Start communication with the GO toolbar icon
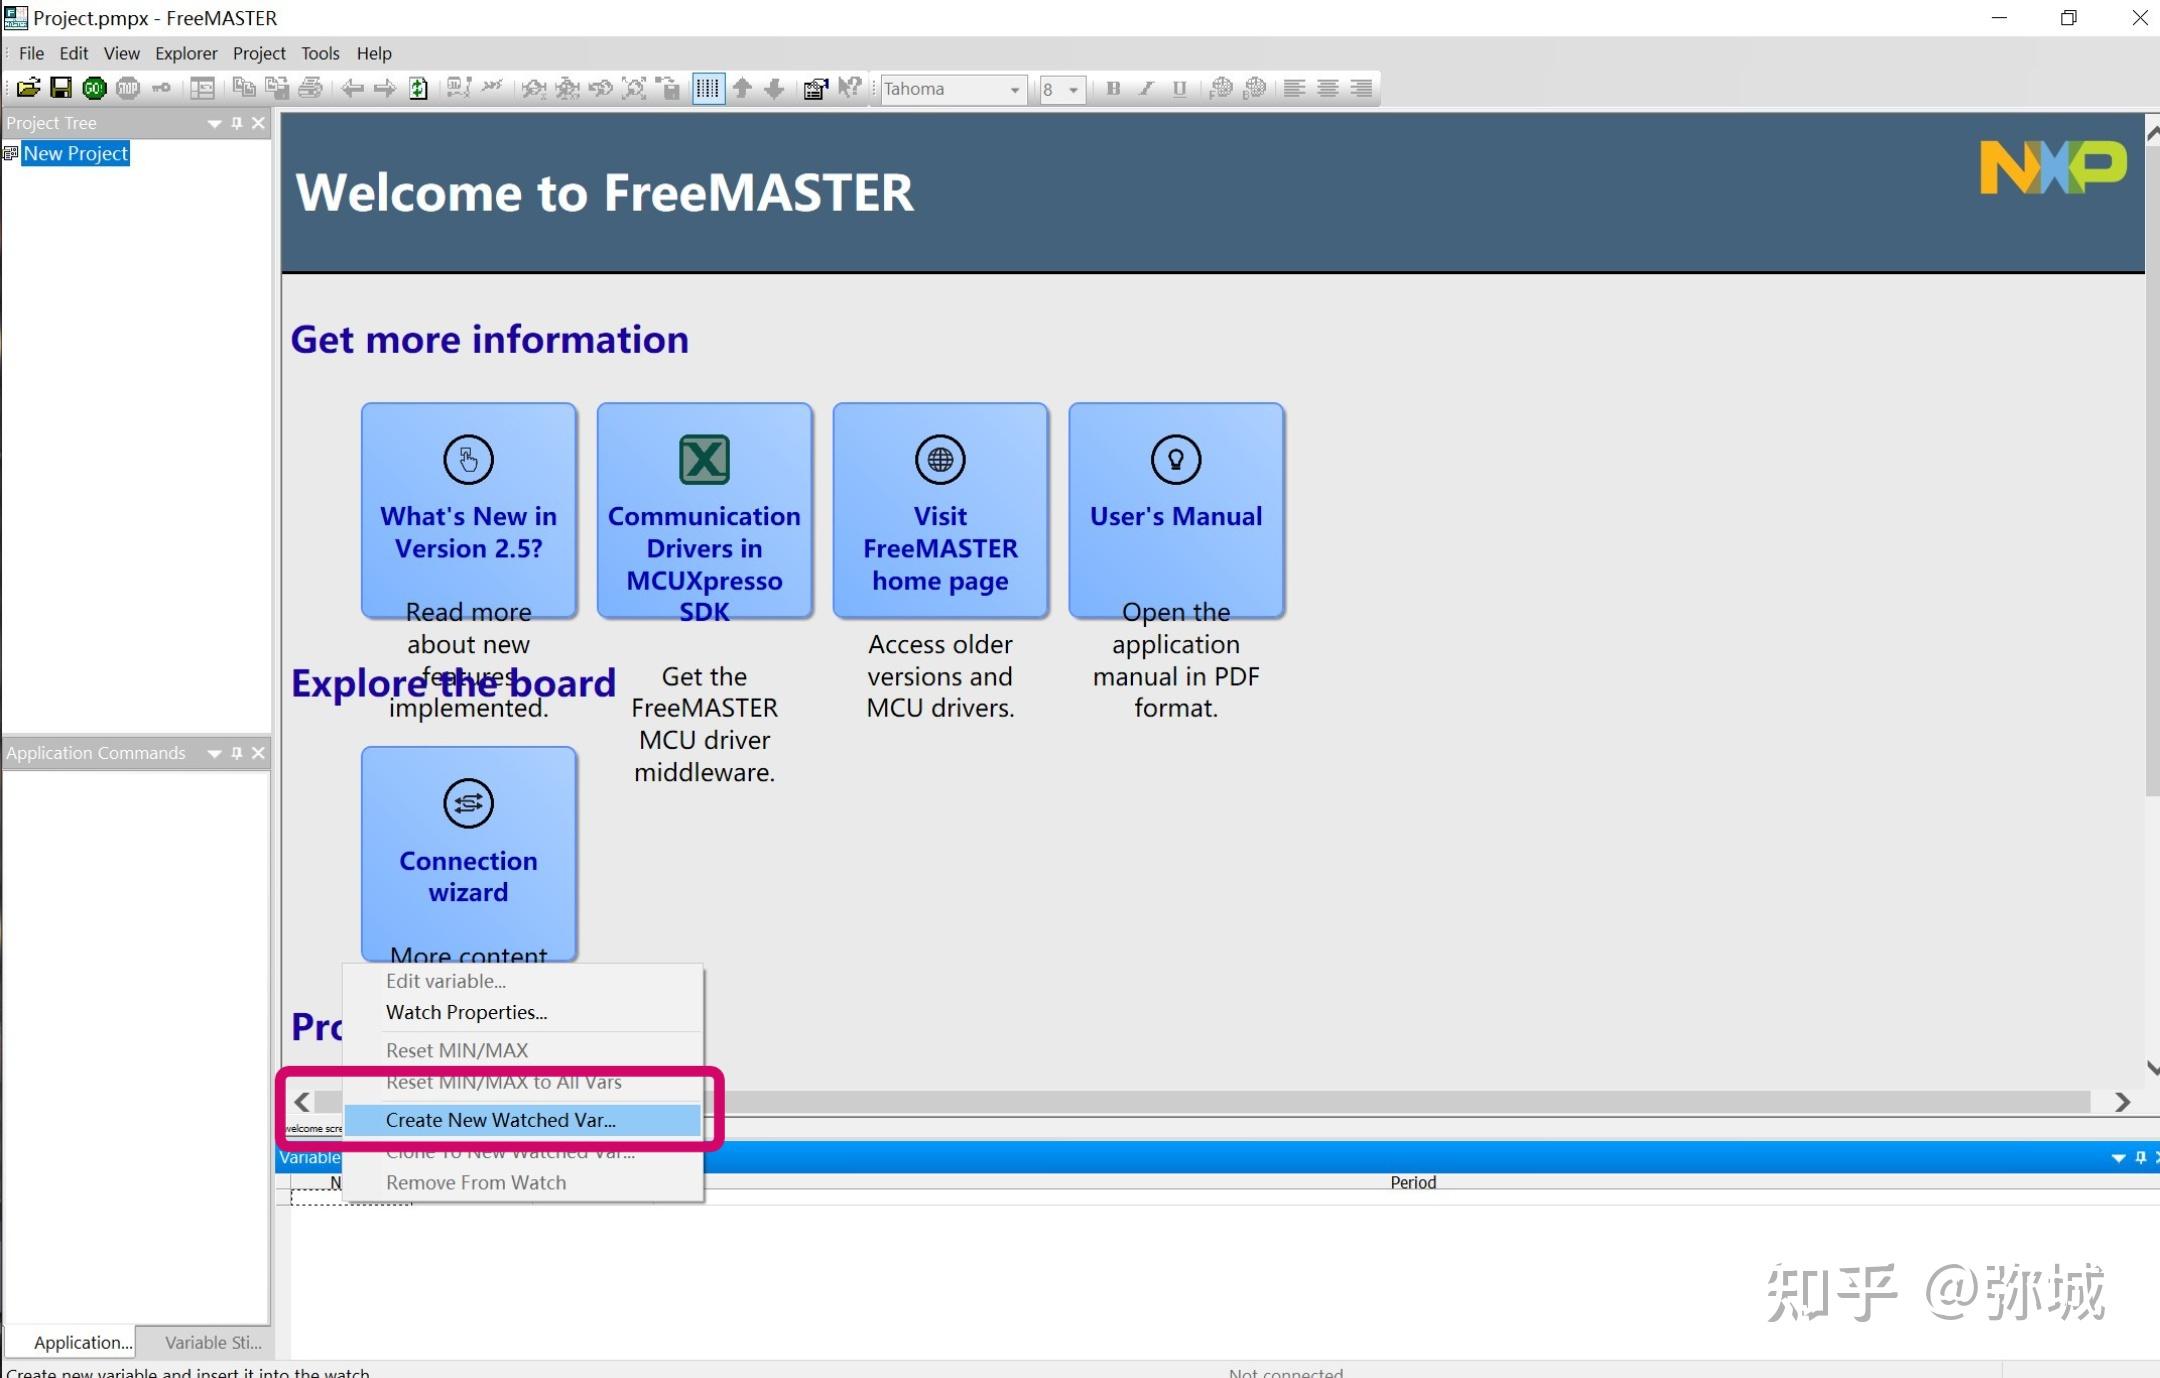 [x=95, y=88]
